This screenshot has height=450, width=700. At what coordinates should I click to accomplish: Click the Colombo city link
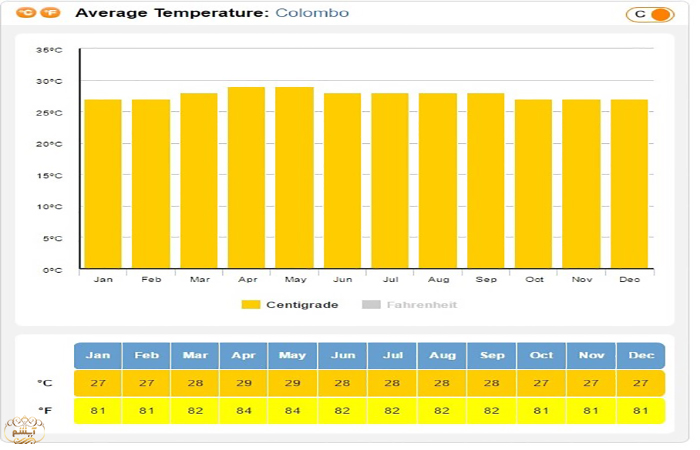[312, 14]
